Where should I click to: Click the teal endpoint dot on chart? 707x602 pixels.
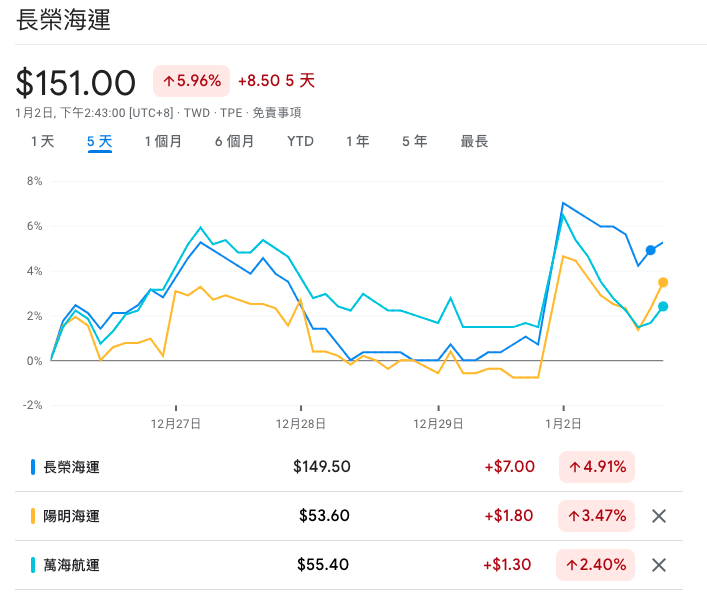click(663, 306)
